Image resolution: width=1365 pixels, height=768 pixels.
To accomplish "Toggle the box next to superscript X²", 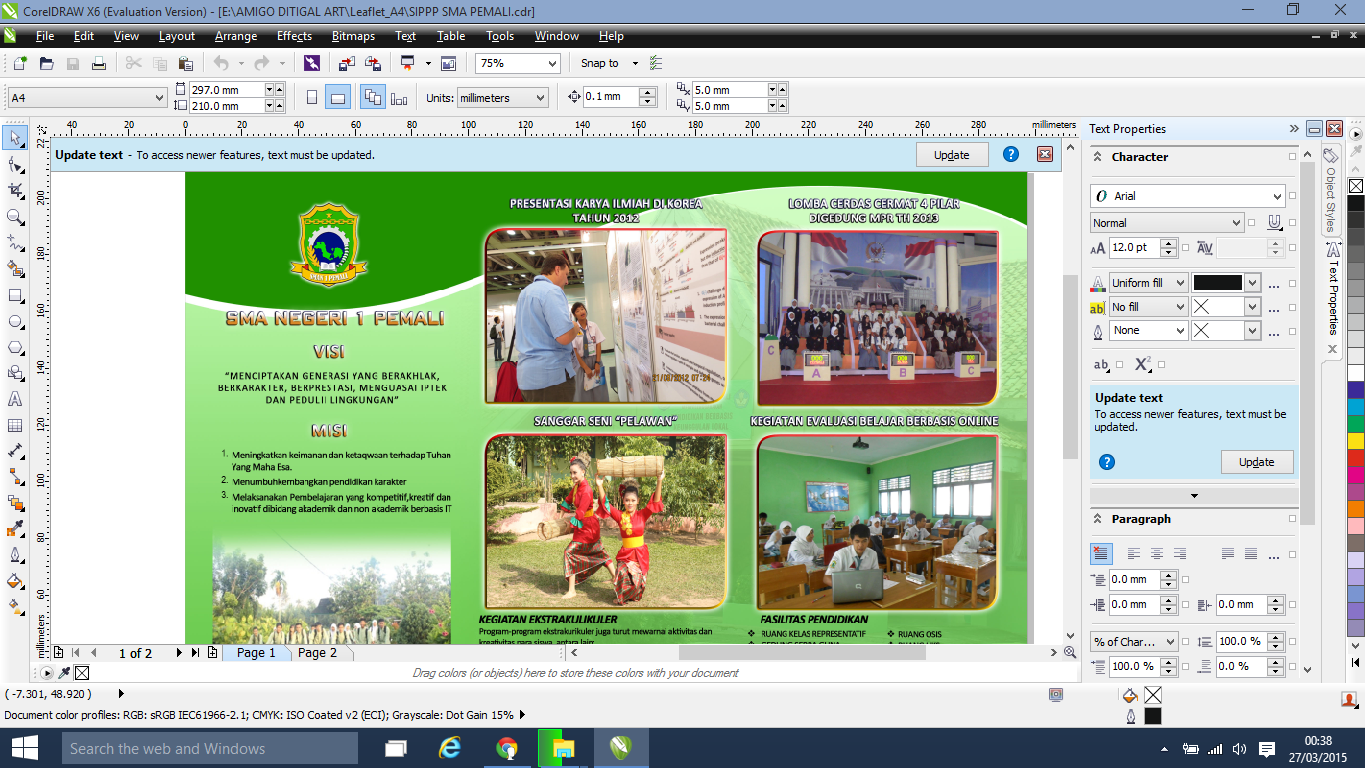I will [x=1161, y=365].
